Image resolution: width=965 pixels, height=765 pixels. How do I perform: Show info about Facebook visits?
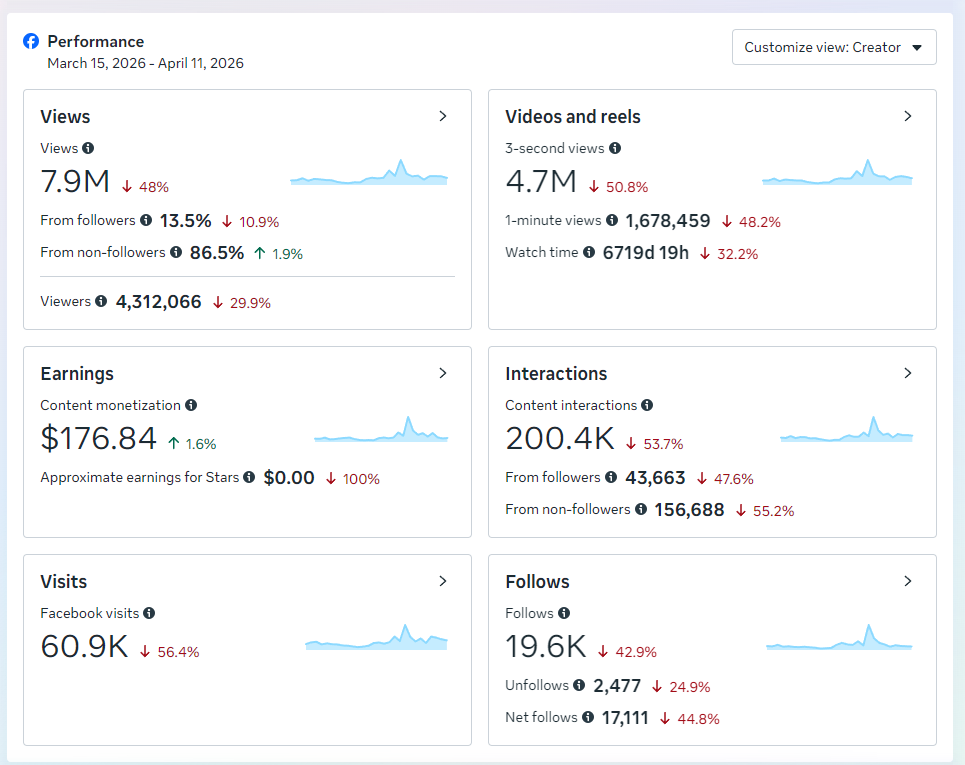[149, 613]
